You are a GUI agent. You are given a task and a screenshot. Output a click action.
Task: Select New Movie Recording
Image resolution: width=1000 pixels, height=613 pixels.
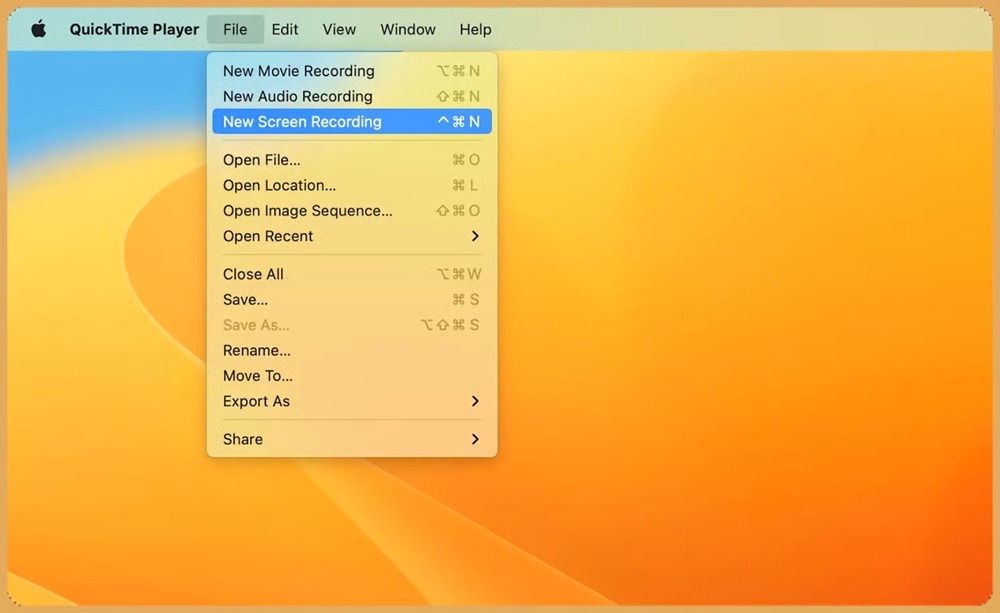coord(299,71)
